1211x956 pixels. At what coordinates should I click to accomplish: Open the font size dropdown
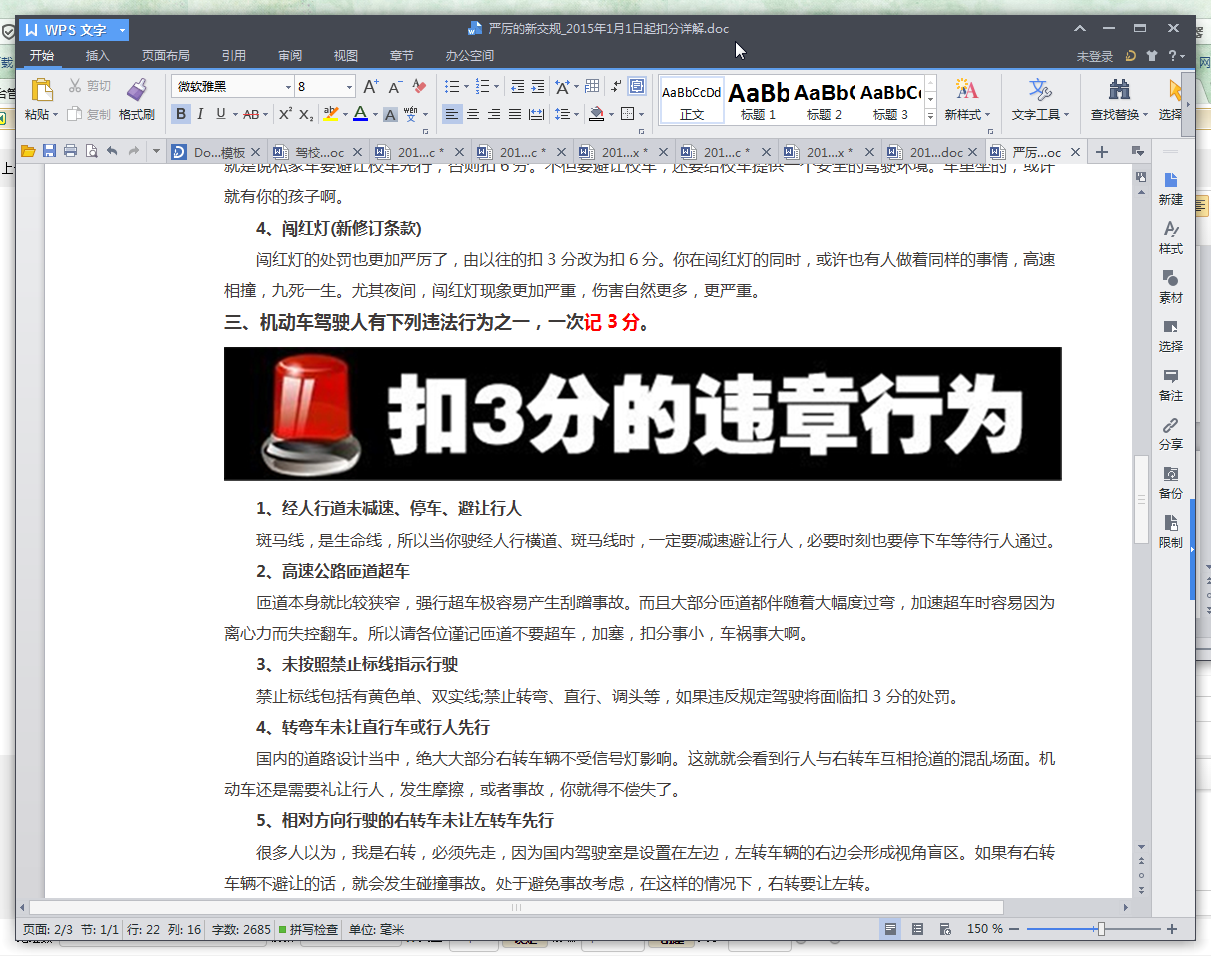[349, 87]
